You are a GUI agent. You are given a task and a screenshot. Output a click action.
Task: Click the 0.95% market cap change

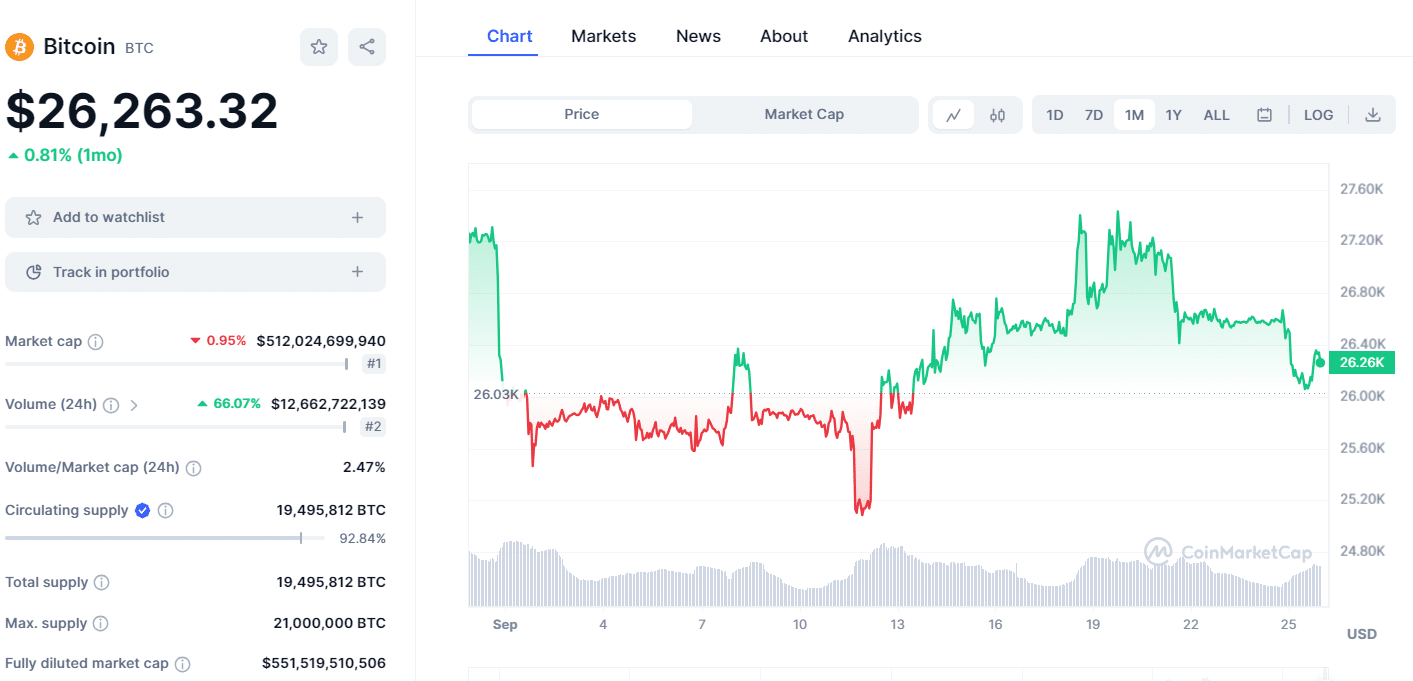218,341
